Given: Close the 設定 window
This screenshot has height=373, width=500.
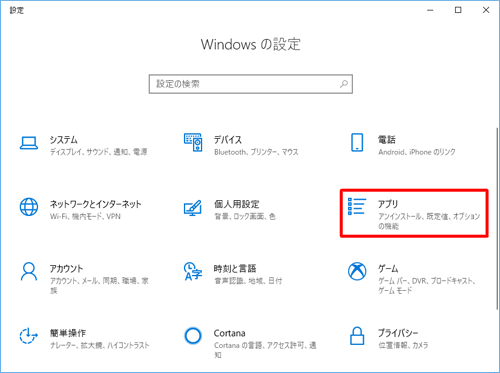Looking at the screenshot, I should 486,10.
